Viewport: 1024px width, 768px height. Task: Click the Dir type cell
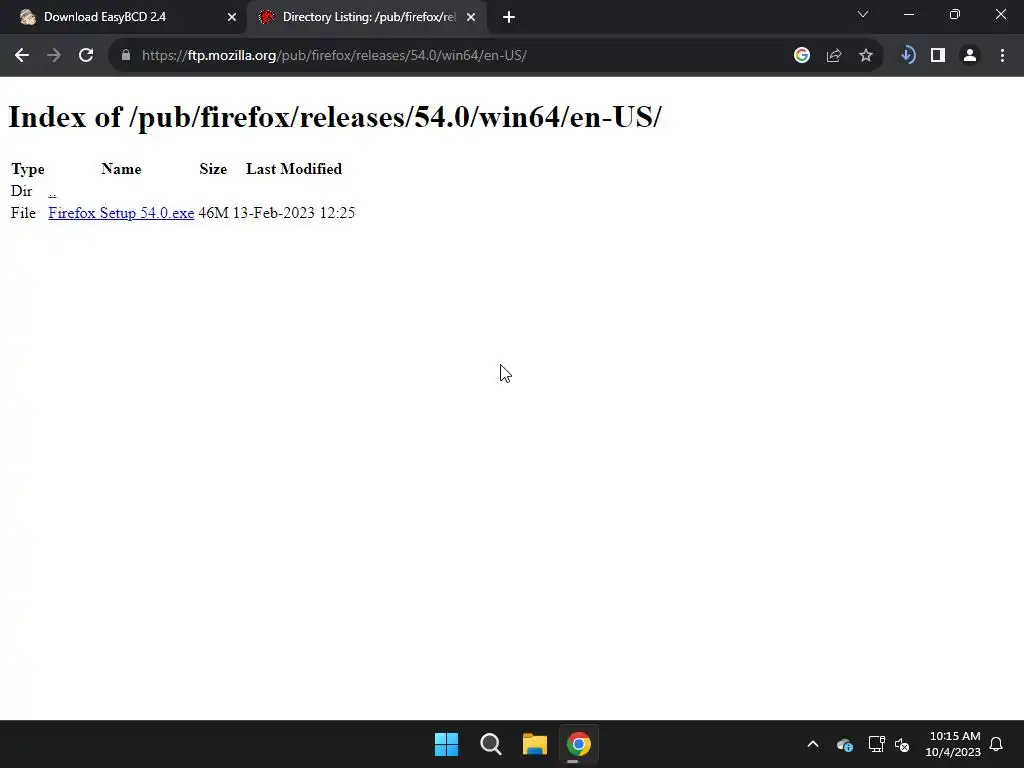22,191
